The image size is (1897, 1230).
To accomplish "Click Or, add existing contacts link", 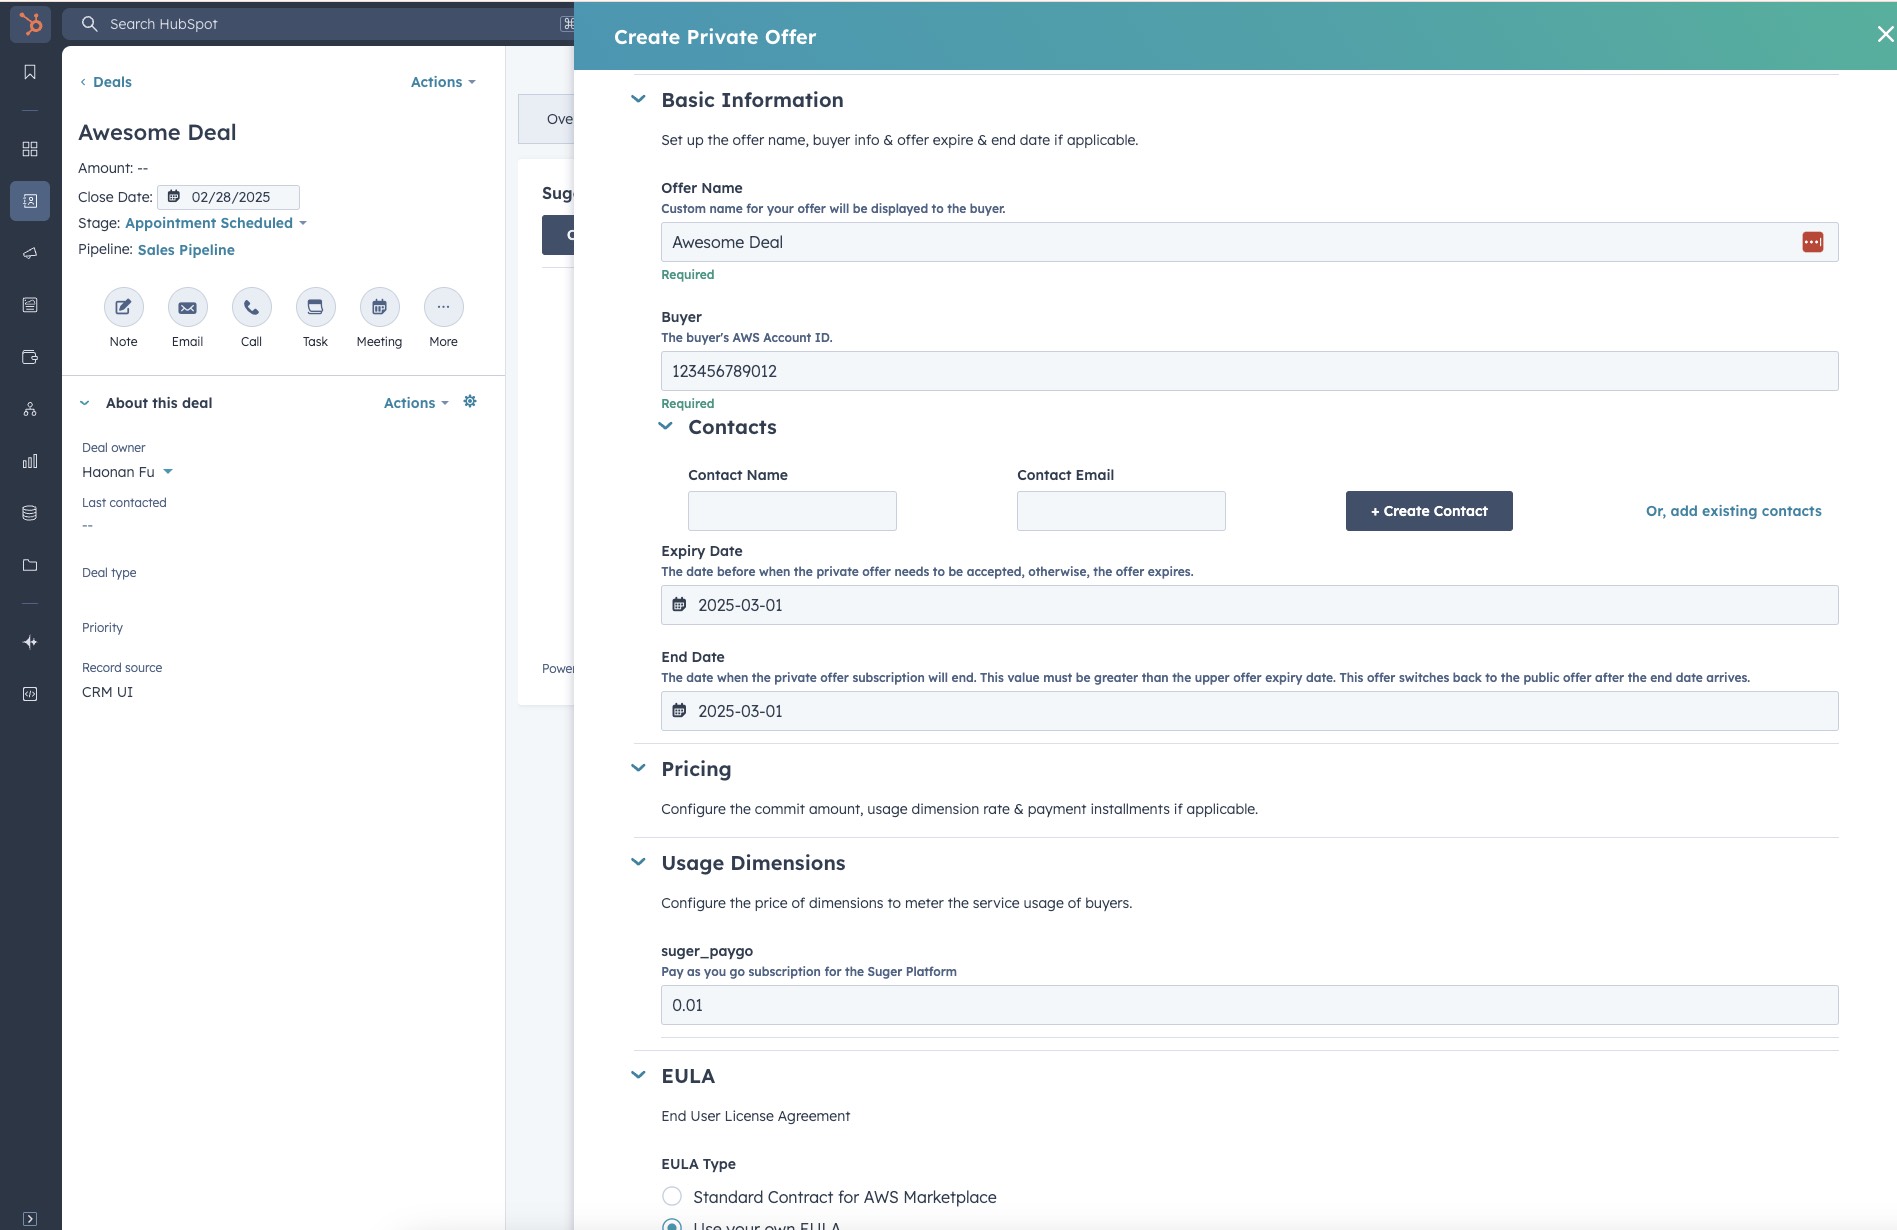I will click(x=1733, y=511).
